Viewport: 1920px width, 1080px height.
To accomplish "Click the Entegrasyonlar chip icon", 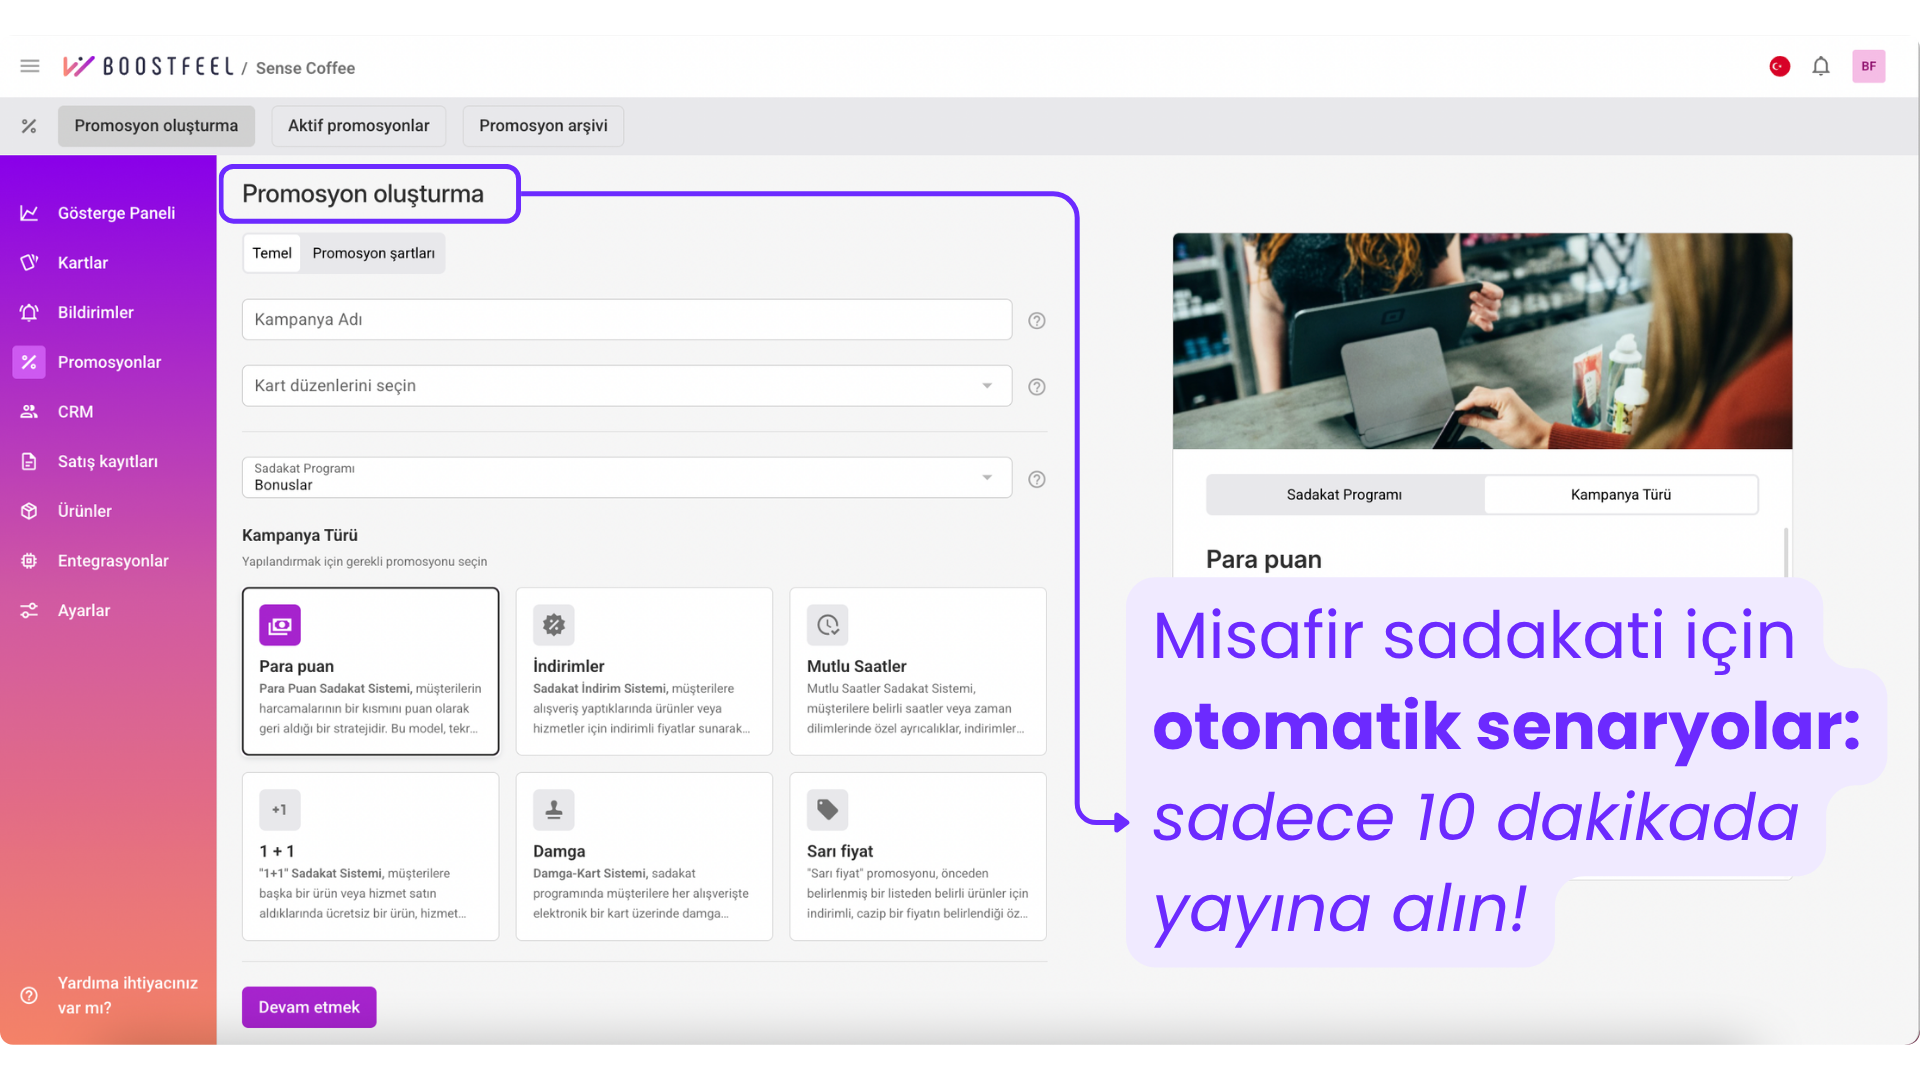I will pyautogui.click(x=29, y=561).
